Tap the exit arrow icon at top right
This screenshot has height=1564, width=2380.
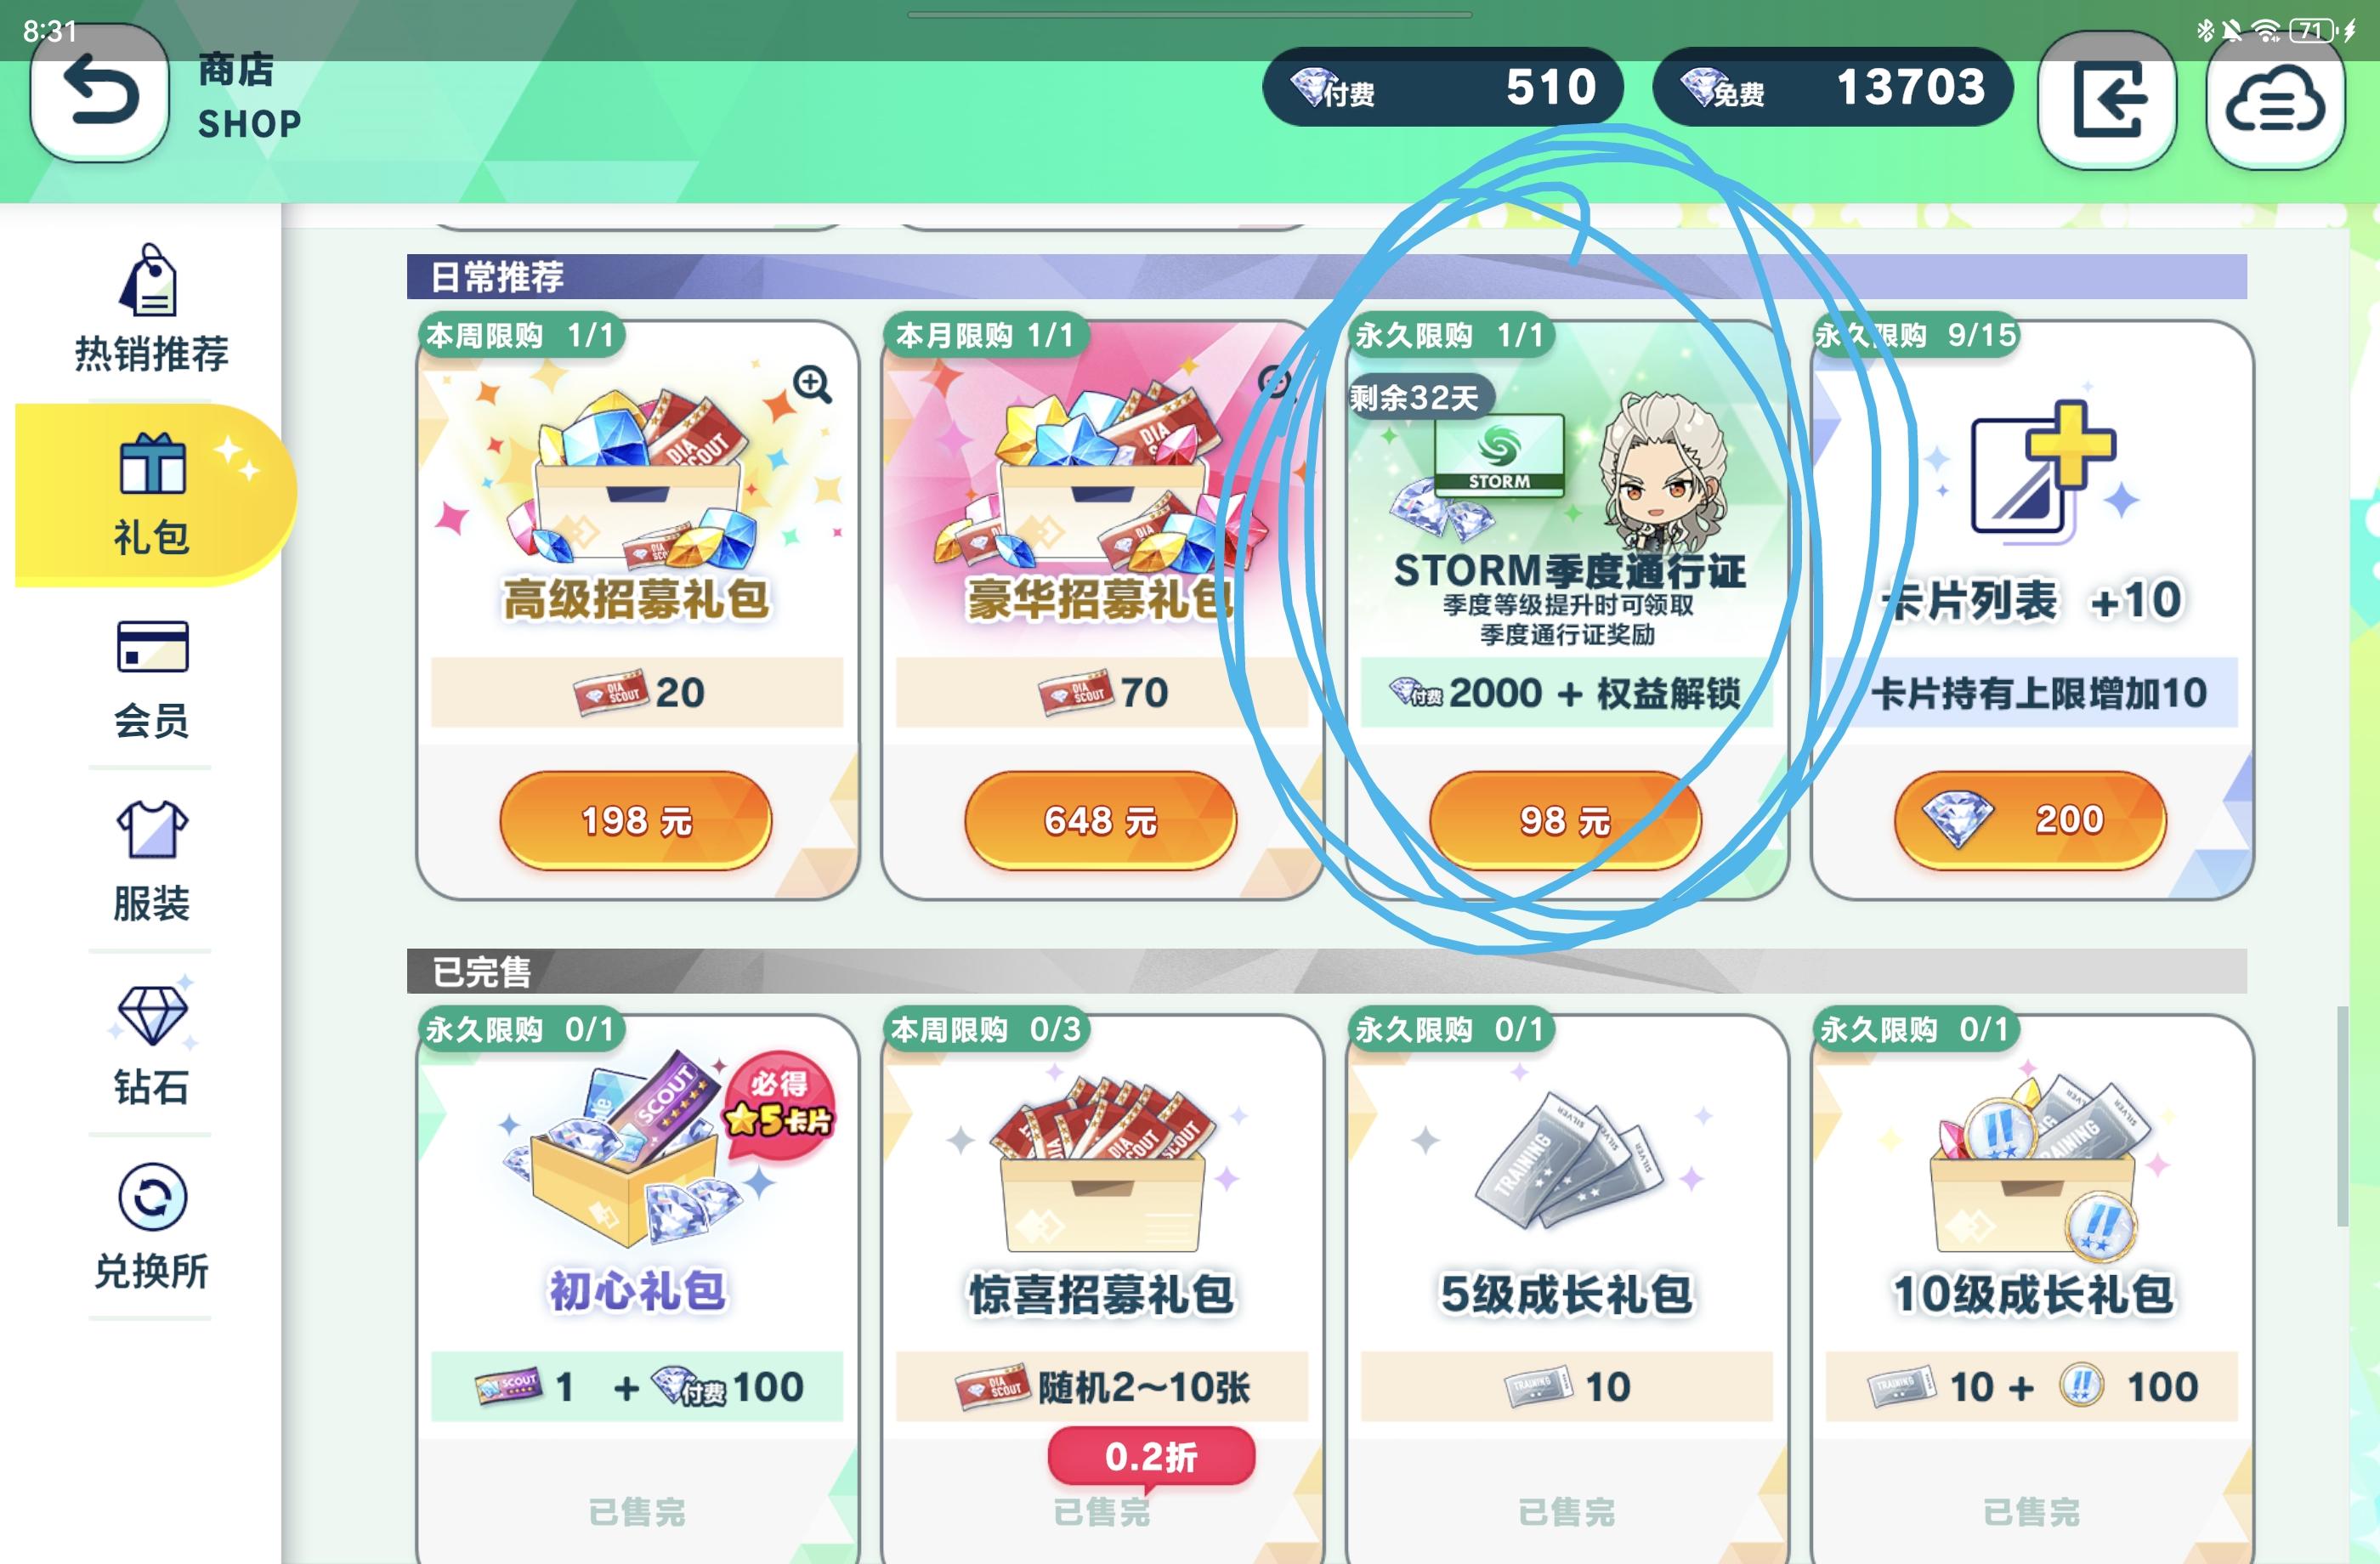coord(2106,100)
